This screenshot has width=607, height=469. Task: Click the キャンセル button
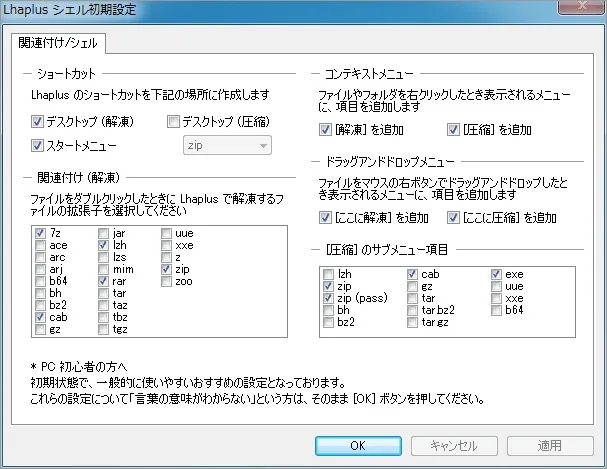454,446
